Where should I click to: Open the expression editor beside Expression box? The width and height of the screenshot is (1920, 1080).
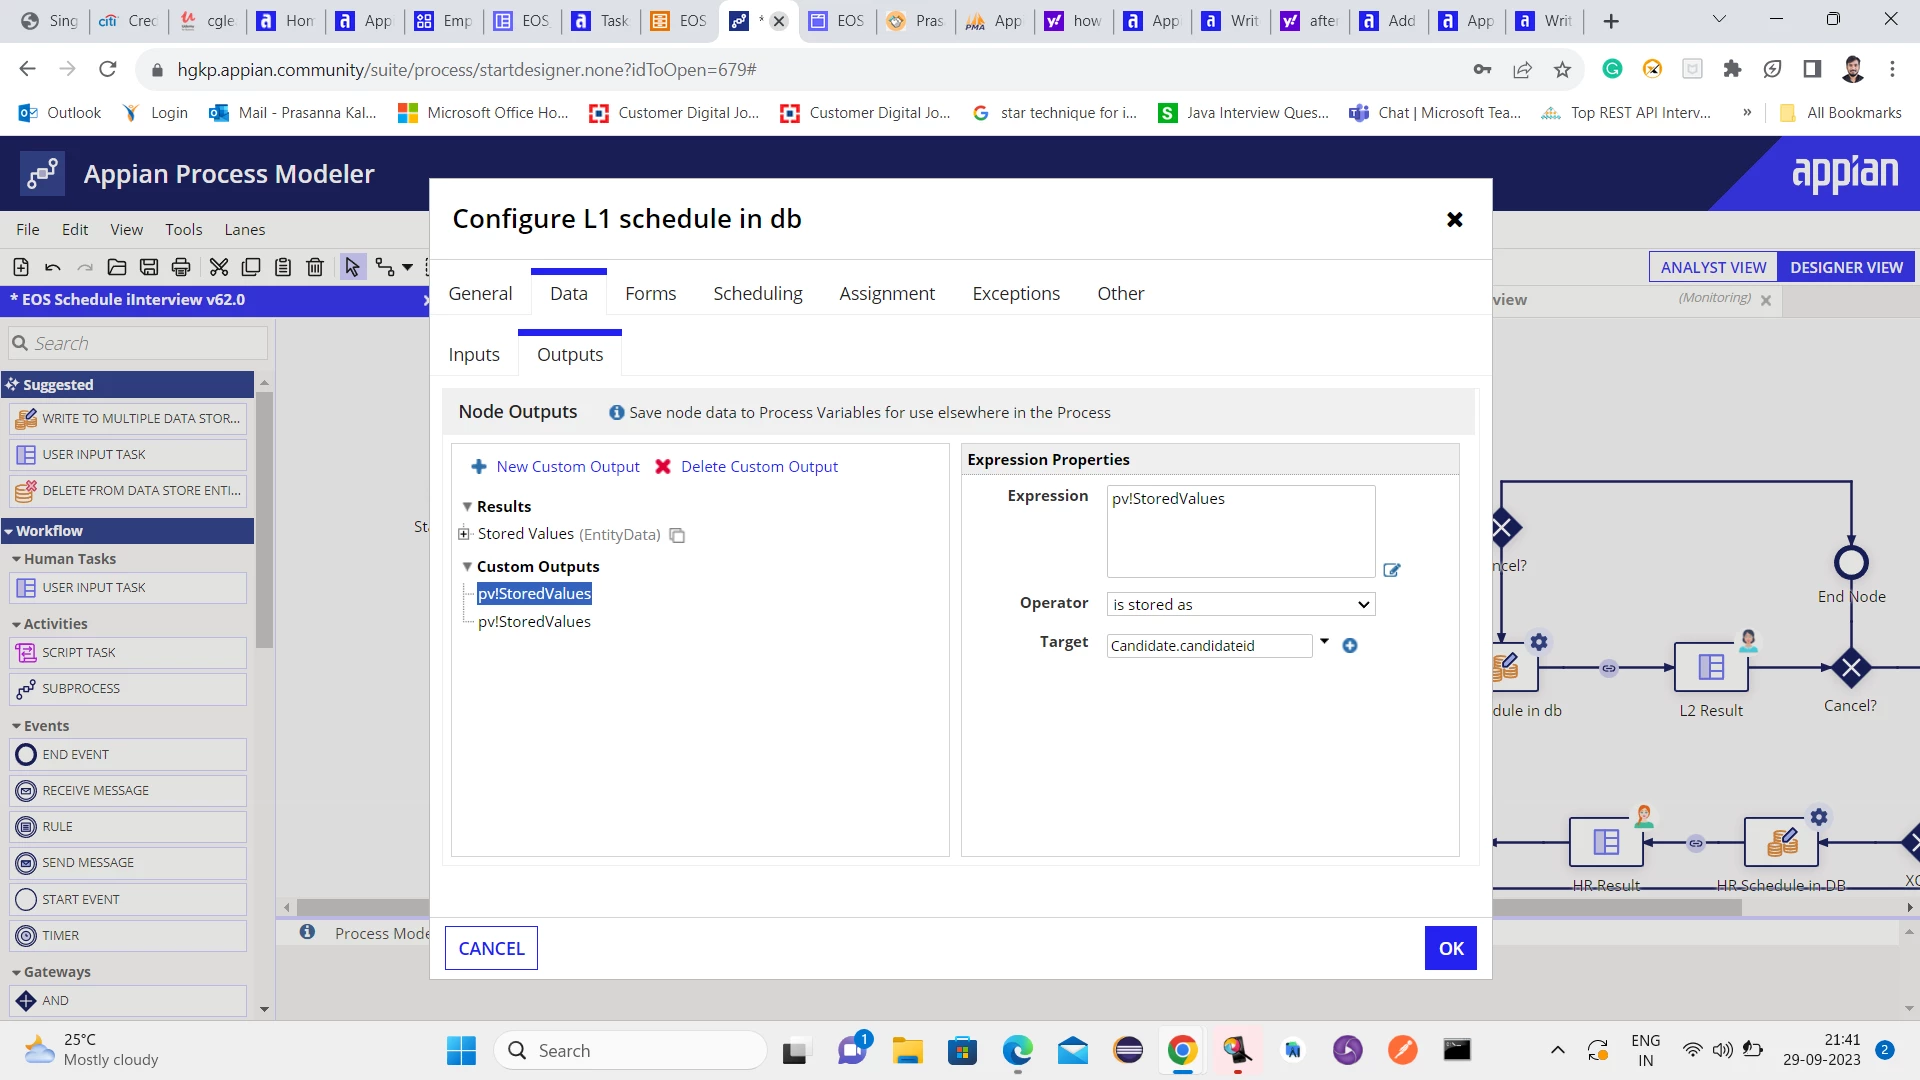(1391, 570)
